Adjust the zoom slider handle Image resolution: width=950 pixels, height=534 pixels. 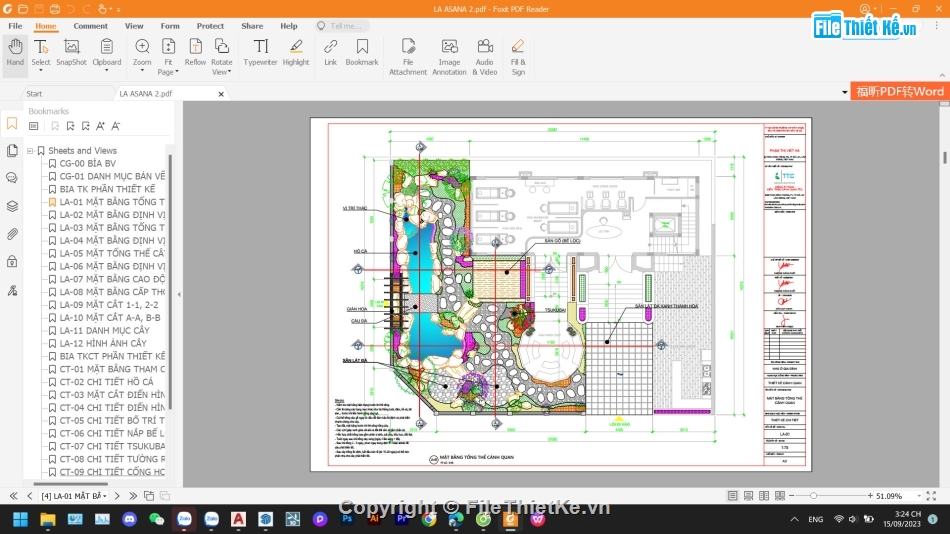813,496
